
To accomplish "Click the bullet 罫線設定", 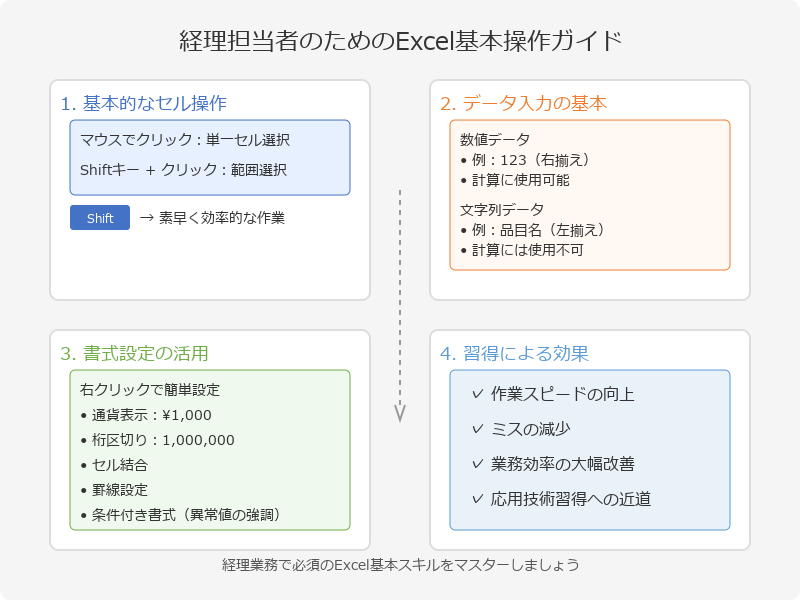I will click(114, 490).
